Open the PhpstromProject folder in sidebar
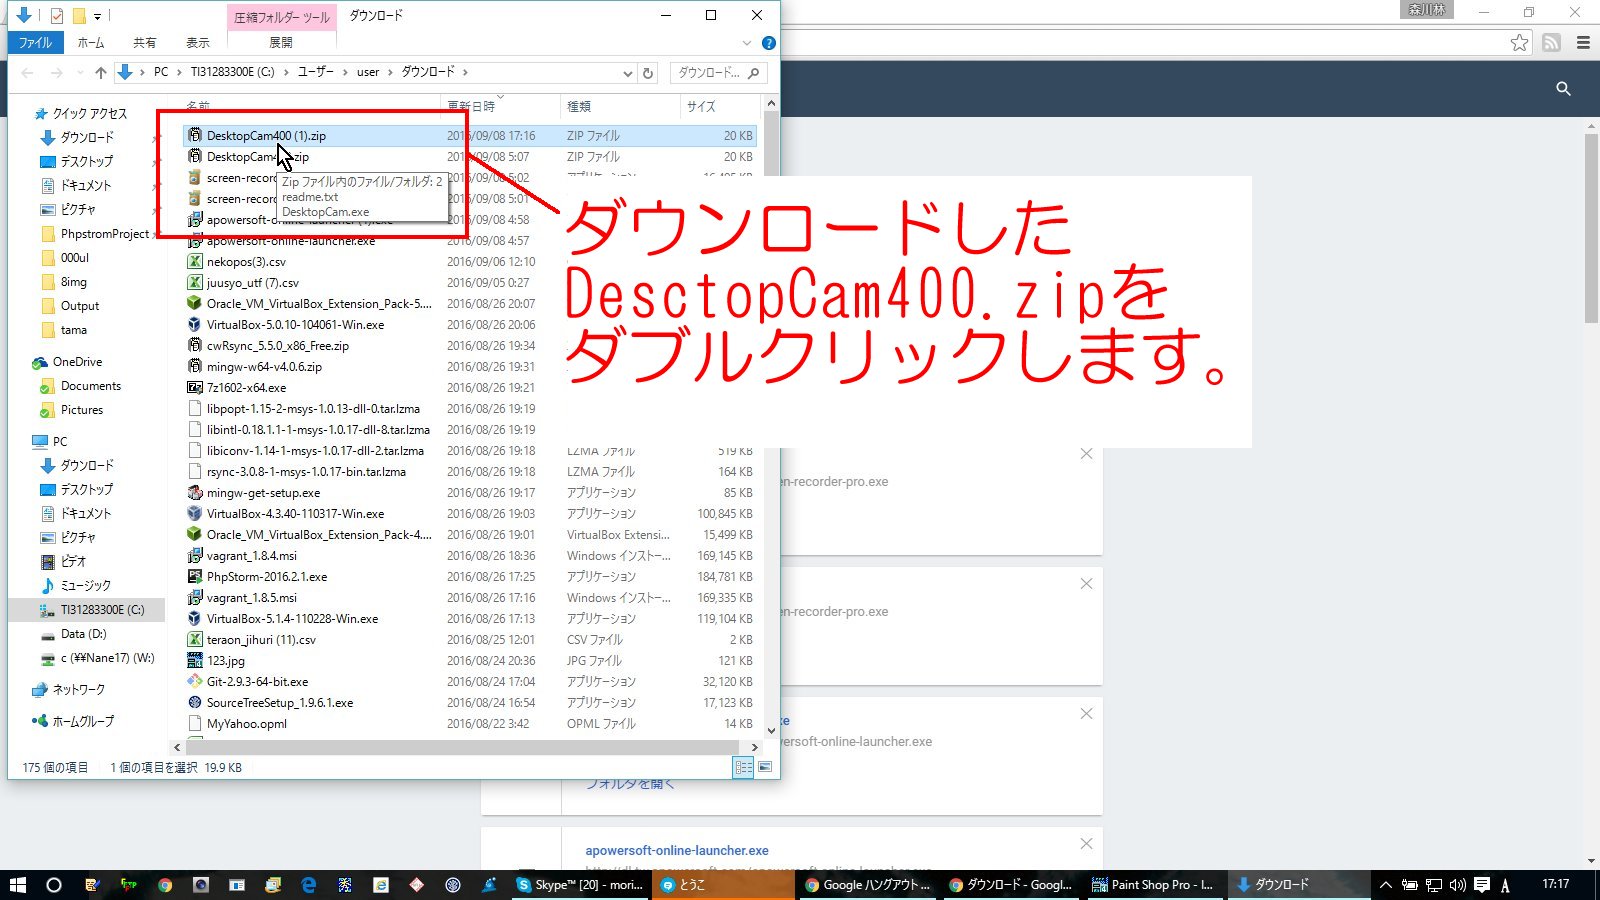Screen dimensions: 1600x900 [104, 234]
